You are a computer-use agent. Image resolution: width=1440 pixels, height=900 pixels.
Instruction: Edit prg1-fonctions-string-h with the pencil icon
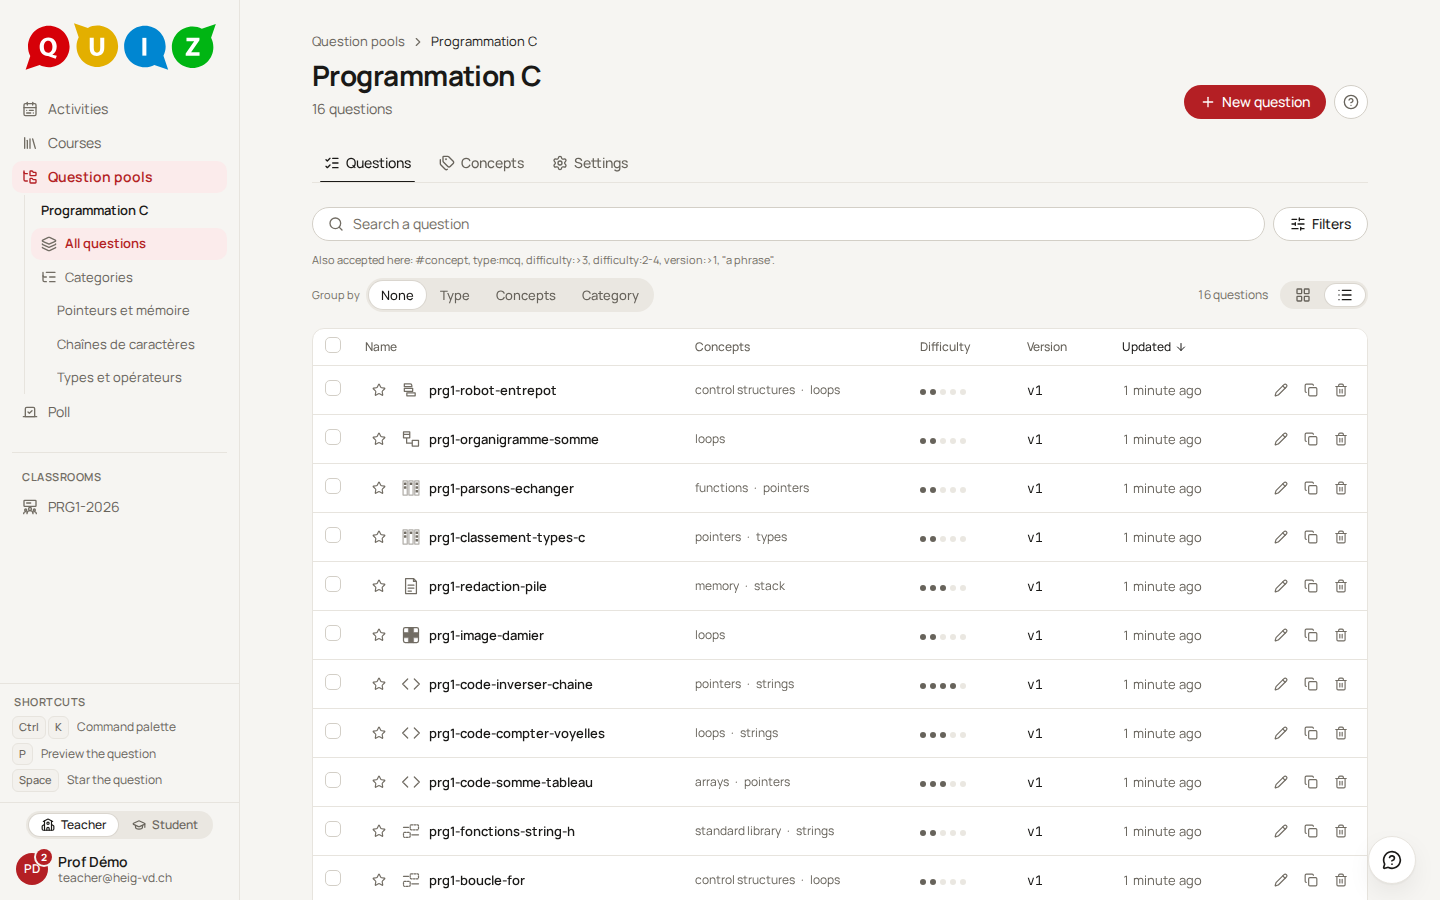point(1281,831)
